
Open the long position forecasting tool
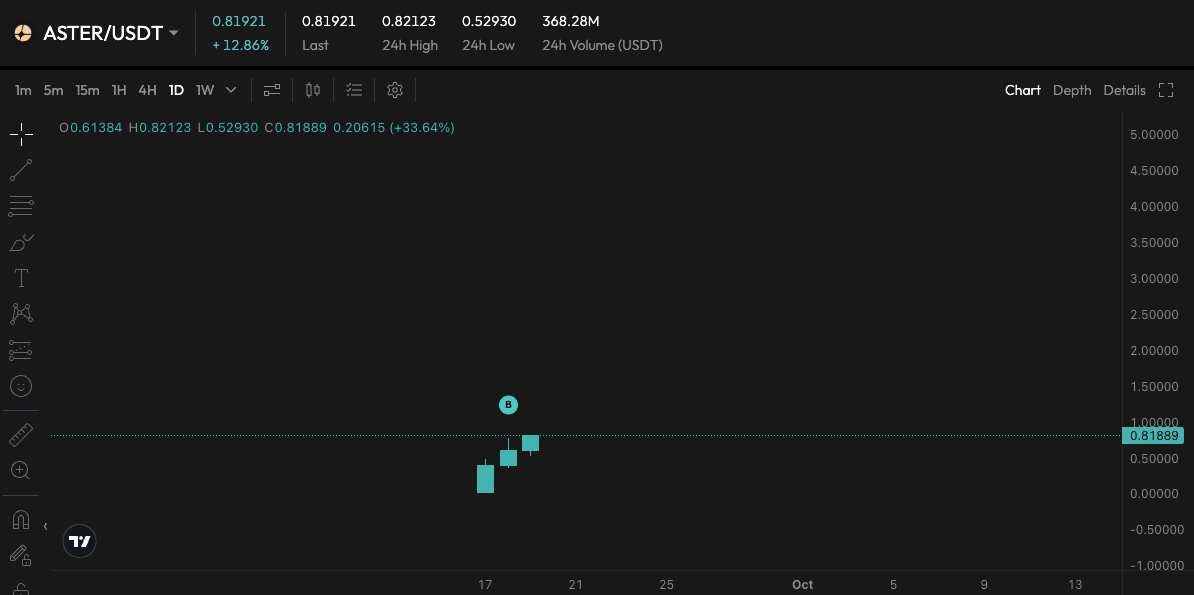pyautogui.click(x=21, y=350)
